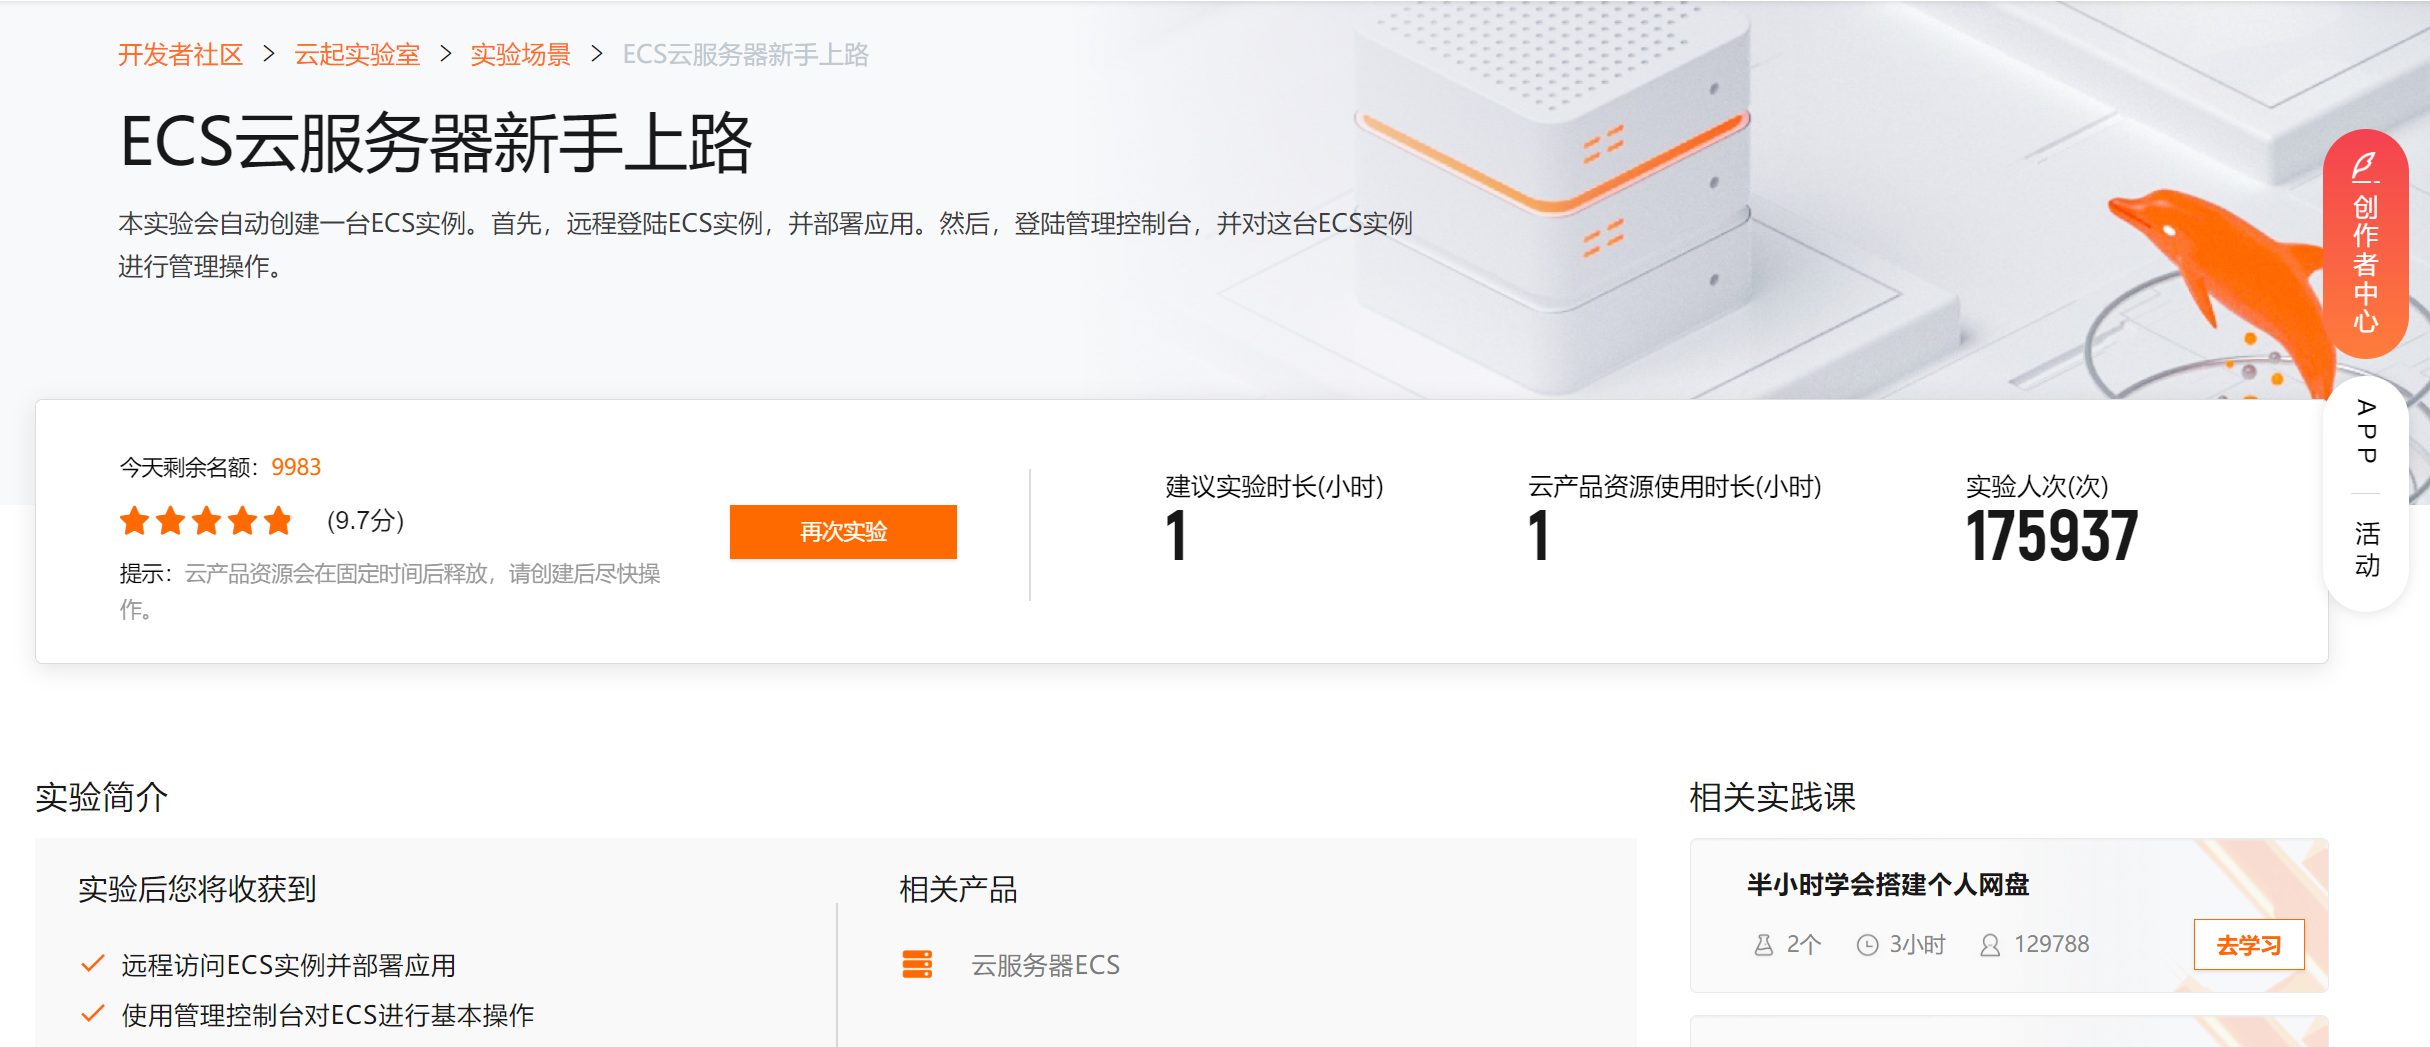Click the 提示 hint text about resources
The image size is (2430, 1047).
click(390, 591)
